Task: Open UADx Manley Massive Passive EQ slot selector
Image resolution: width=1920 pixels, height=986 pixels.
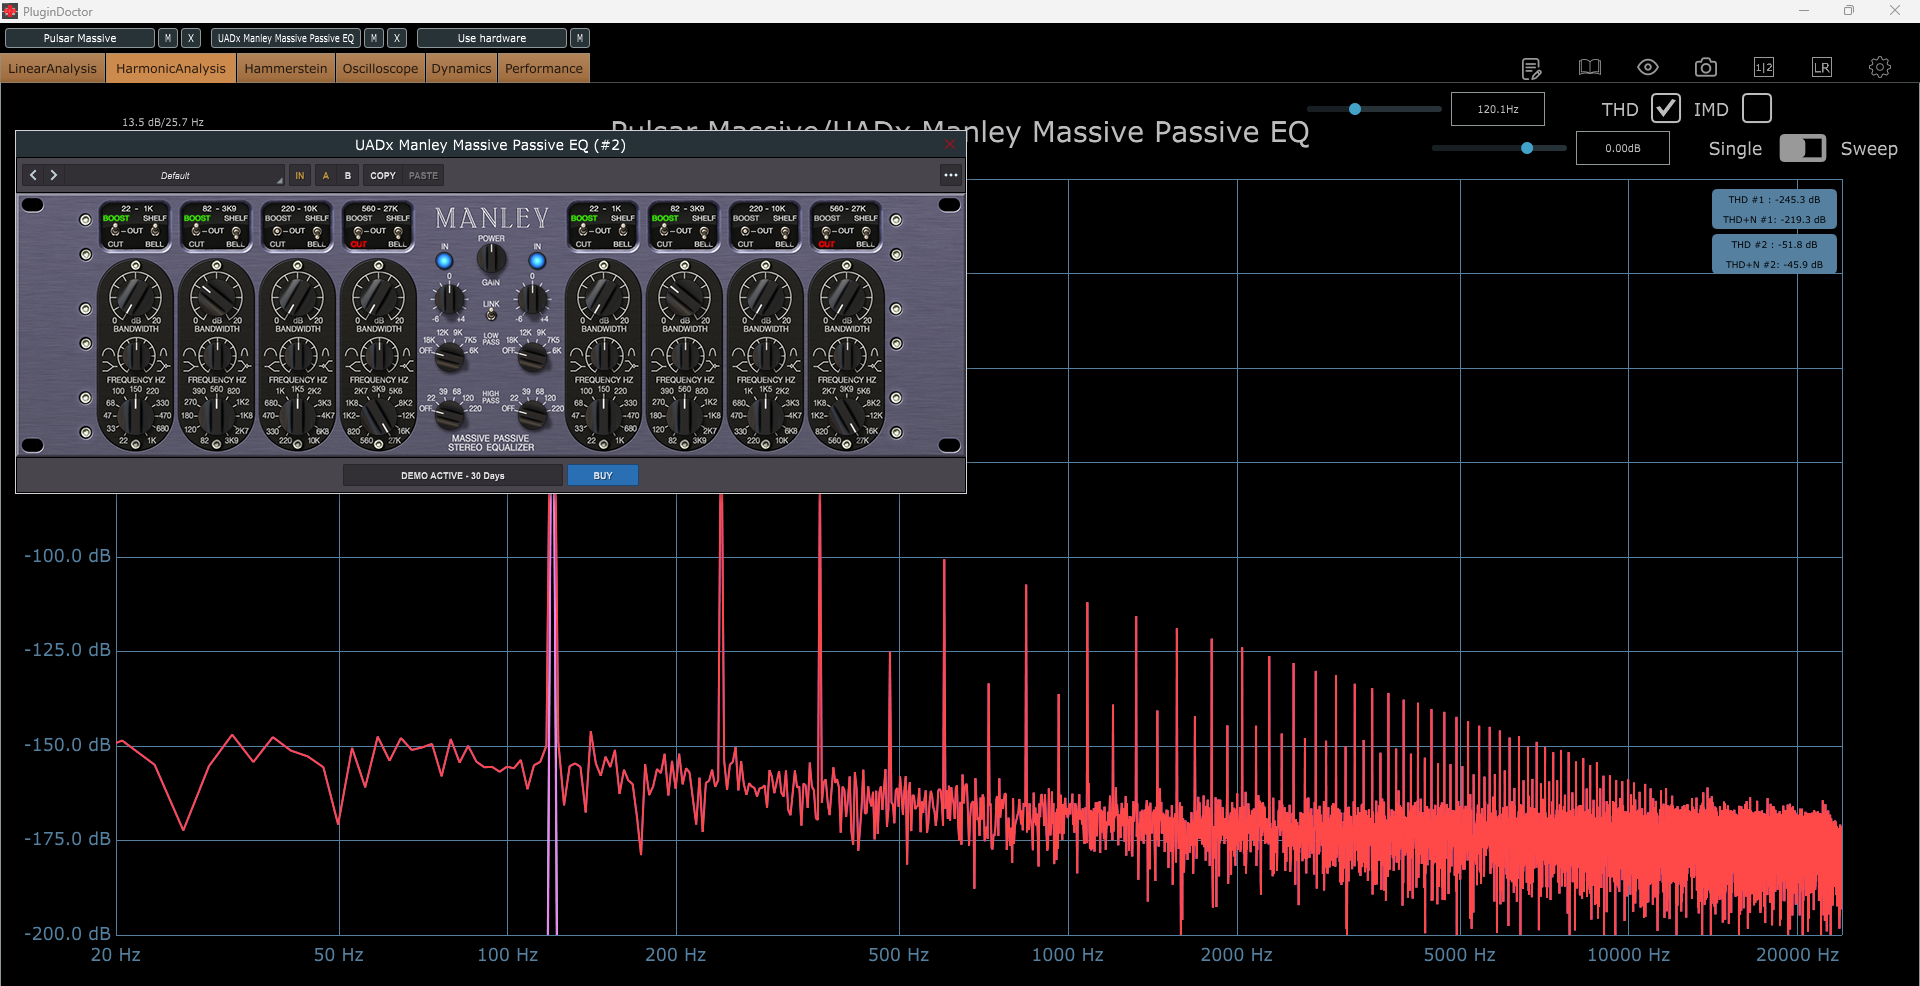Action: pyautogui.click(x=286, y=38)
